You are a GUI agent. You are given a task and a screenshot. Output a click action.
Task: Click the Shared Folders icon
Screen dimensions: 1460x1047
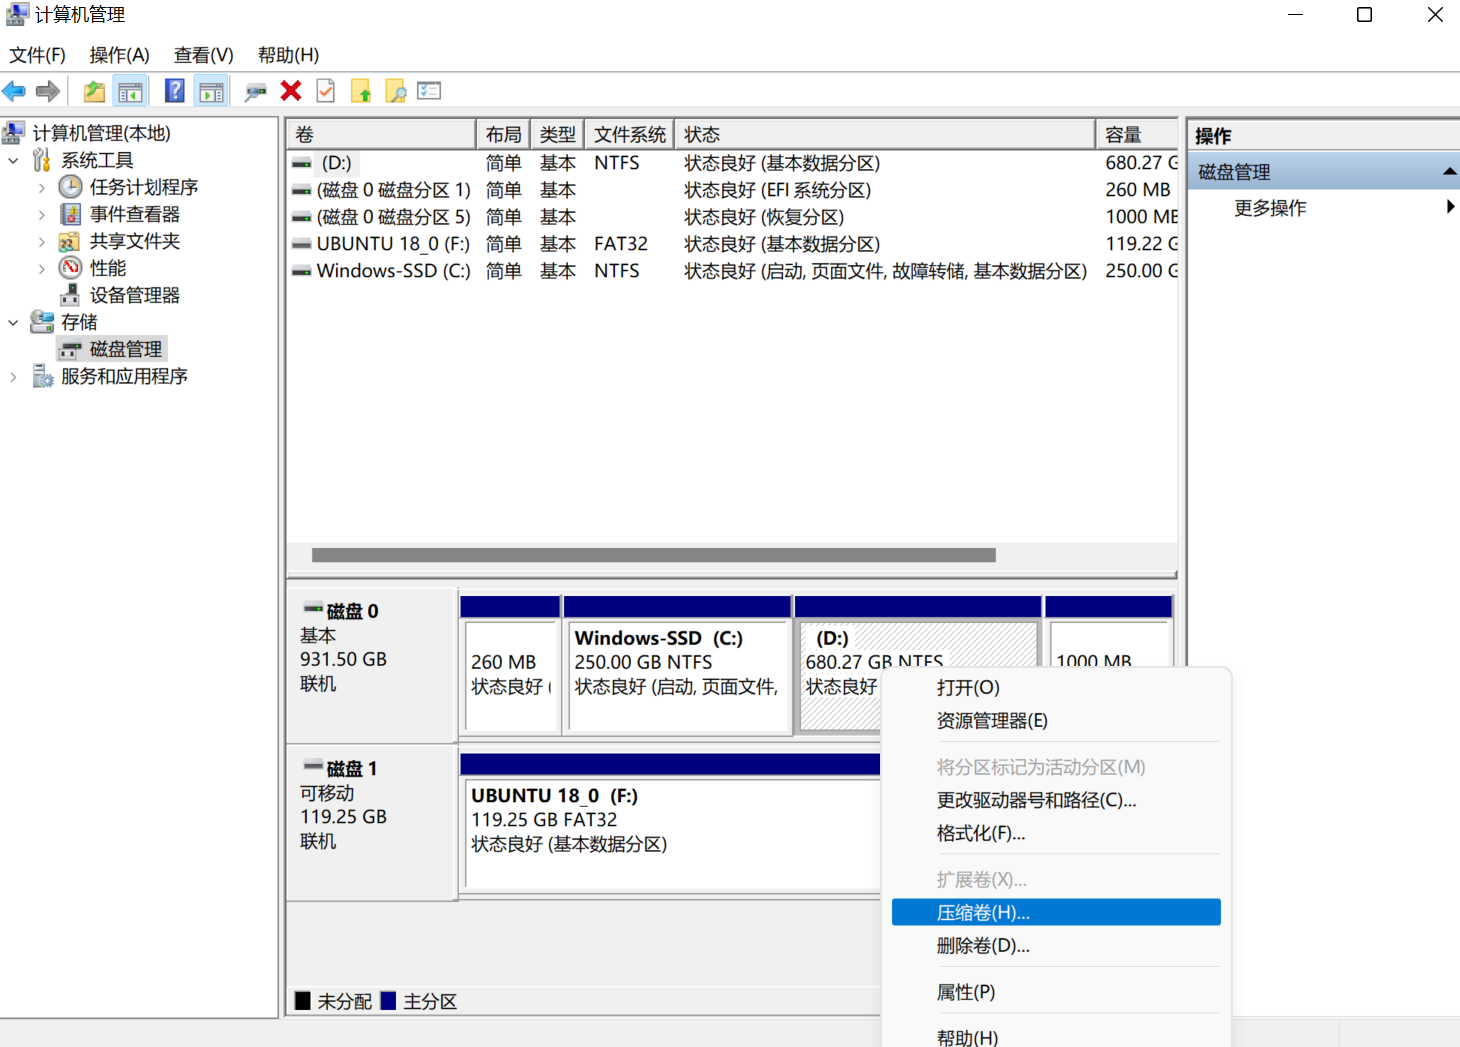(69, 241)
